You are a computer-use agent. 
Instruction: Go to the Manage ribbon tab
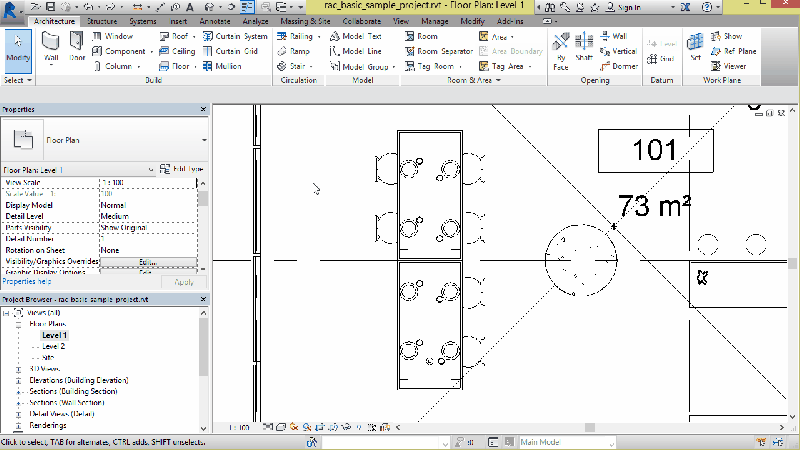pos(435,21)
